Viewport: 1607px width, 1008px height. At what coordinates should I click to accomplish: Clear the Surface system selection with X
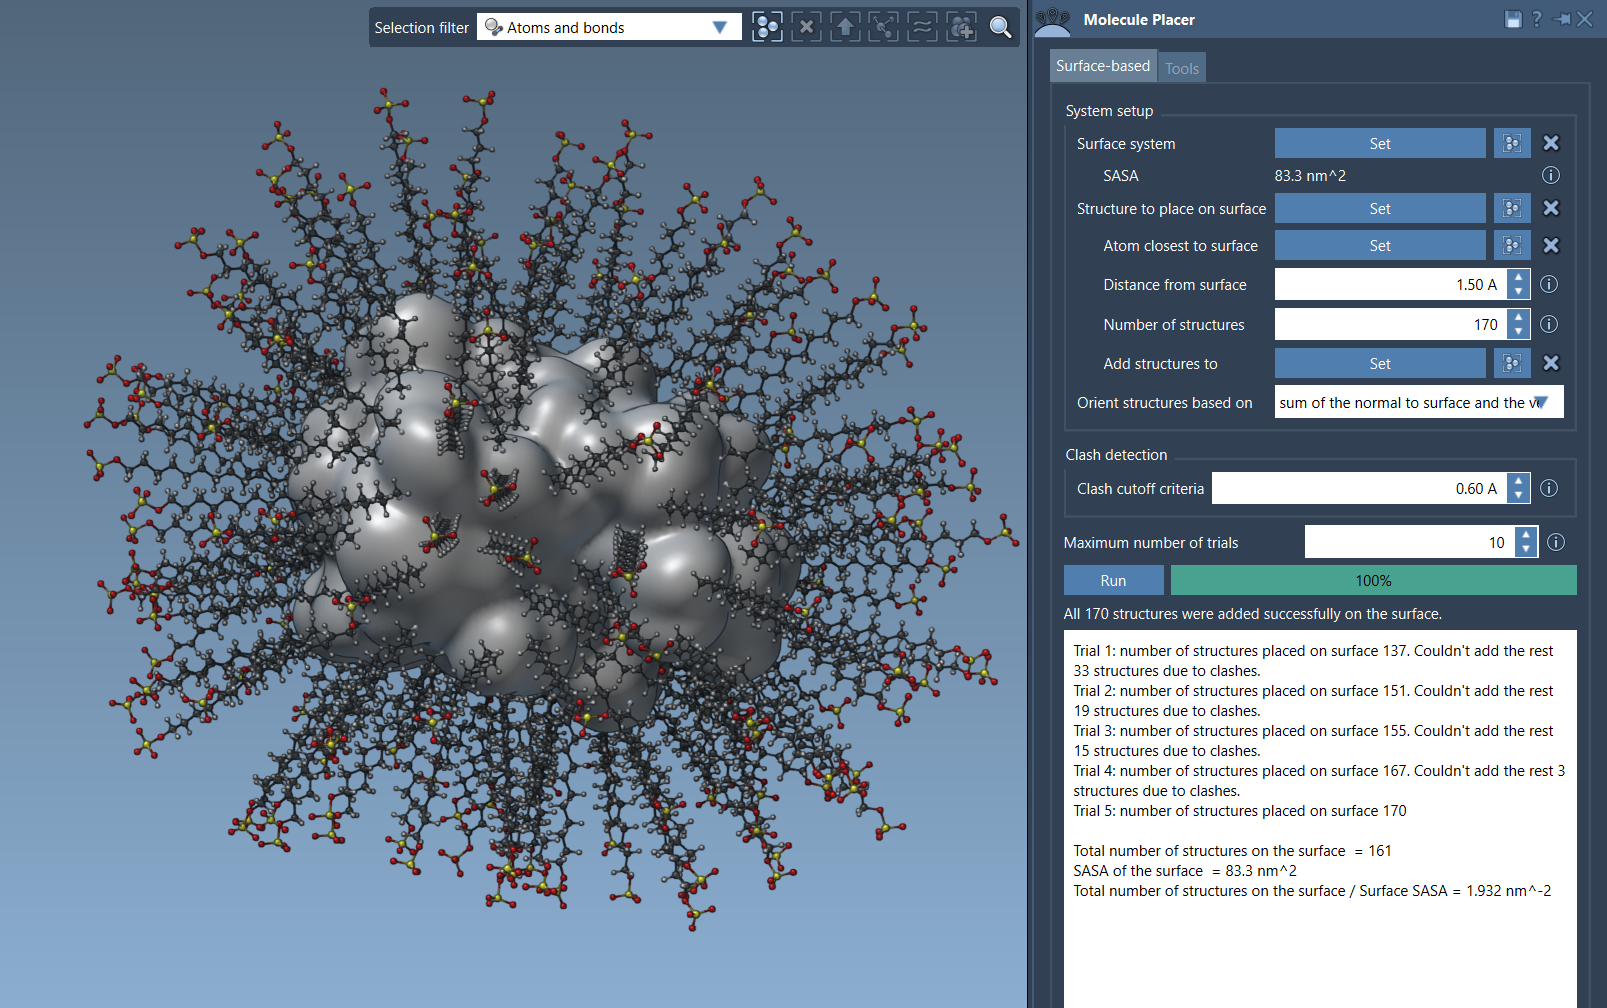[1551, 143]
